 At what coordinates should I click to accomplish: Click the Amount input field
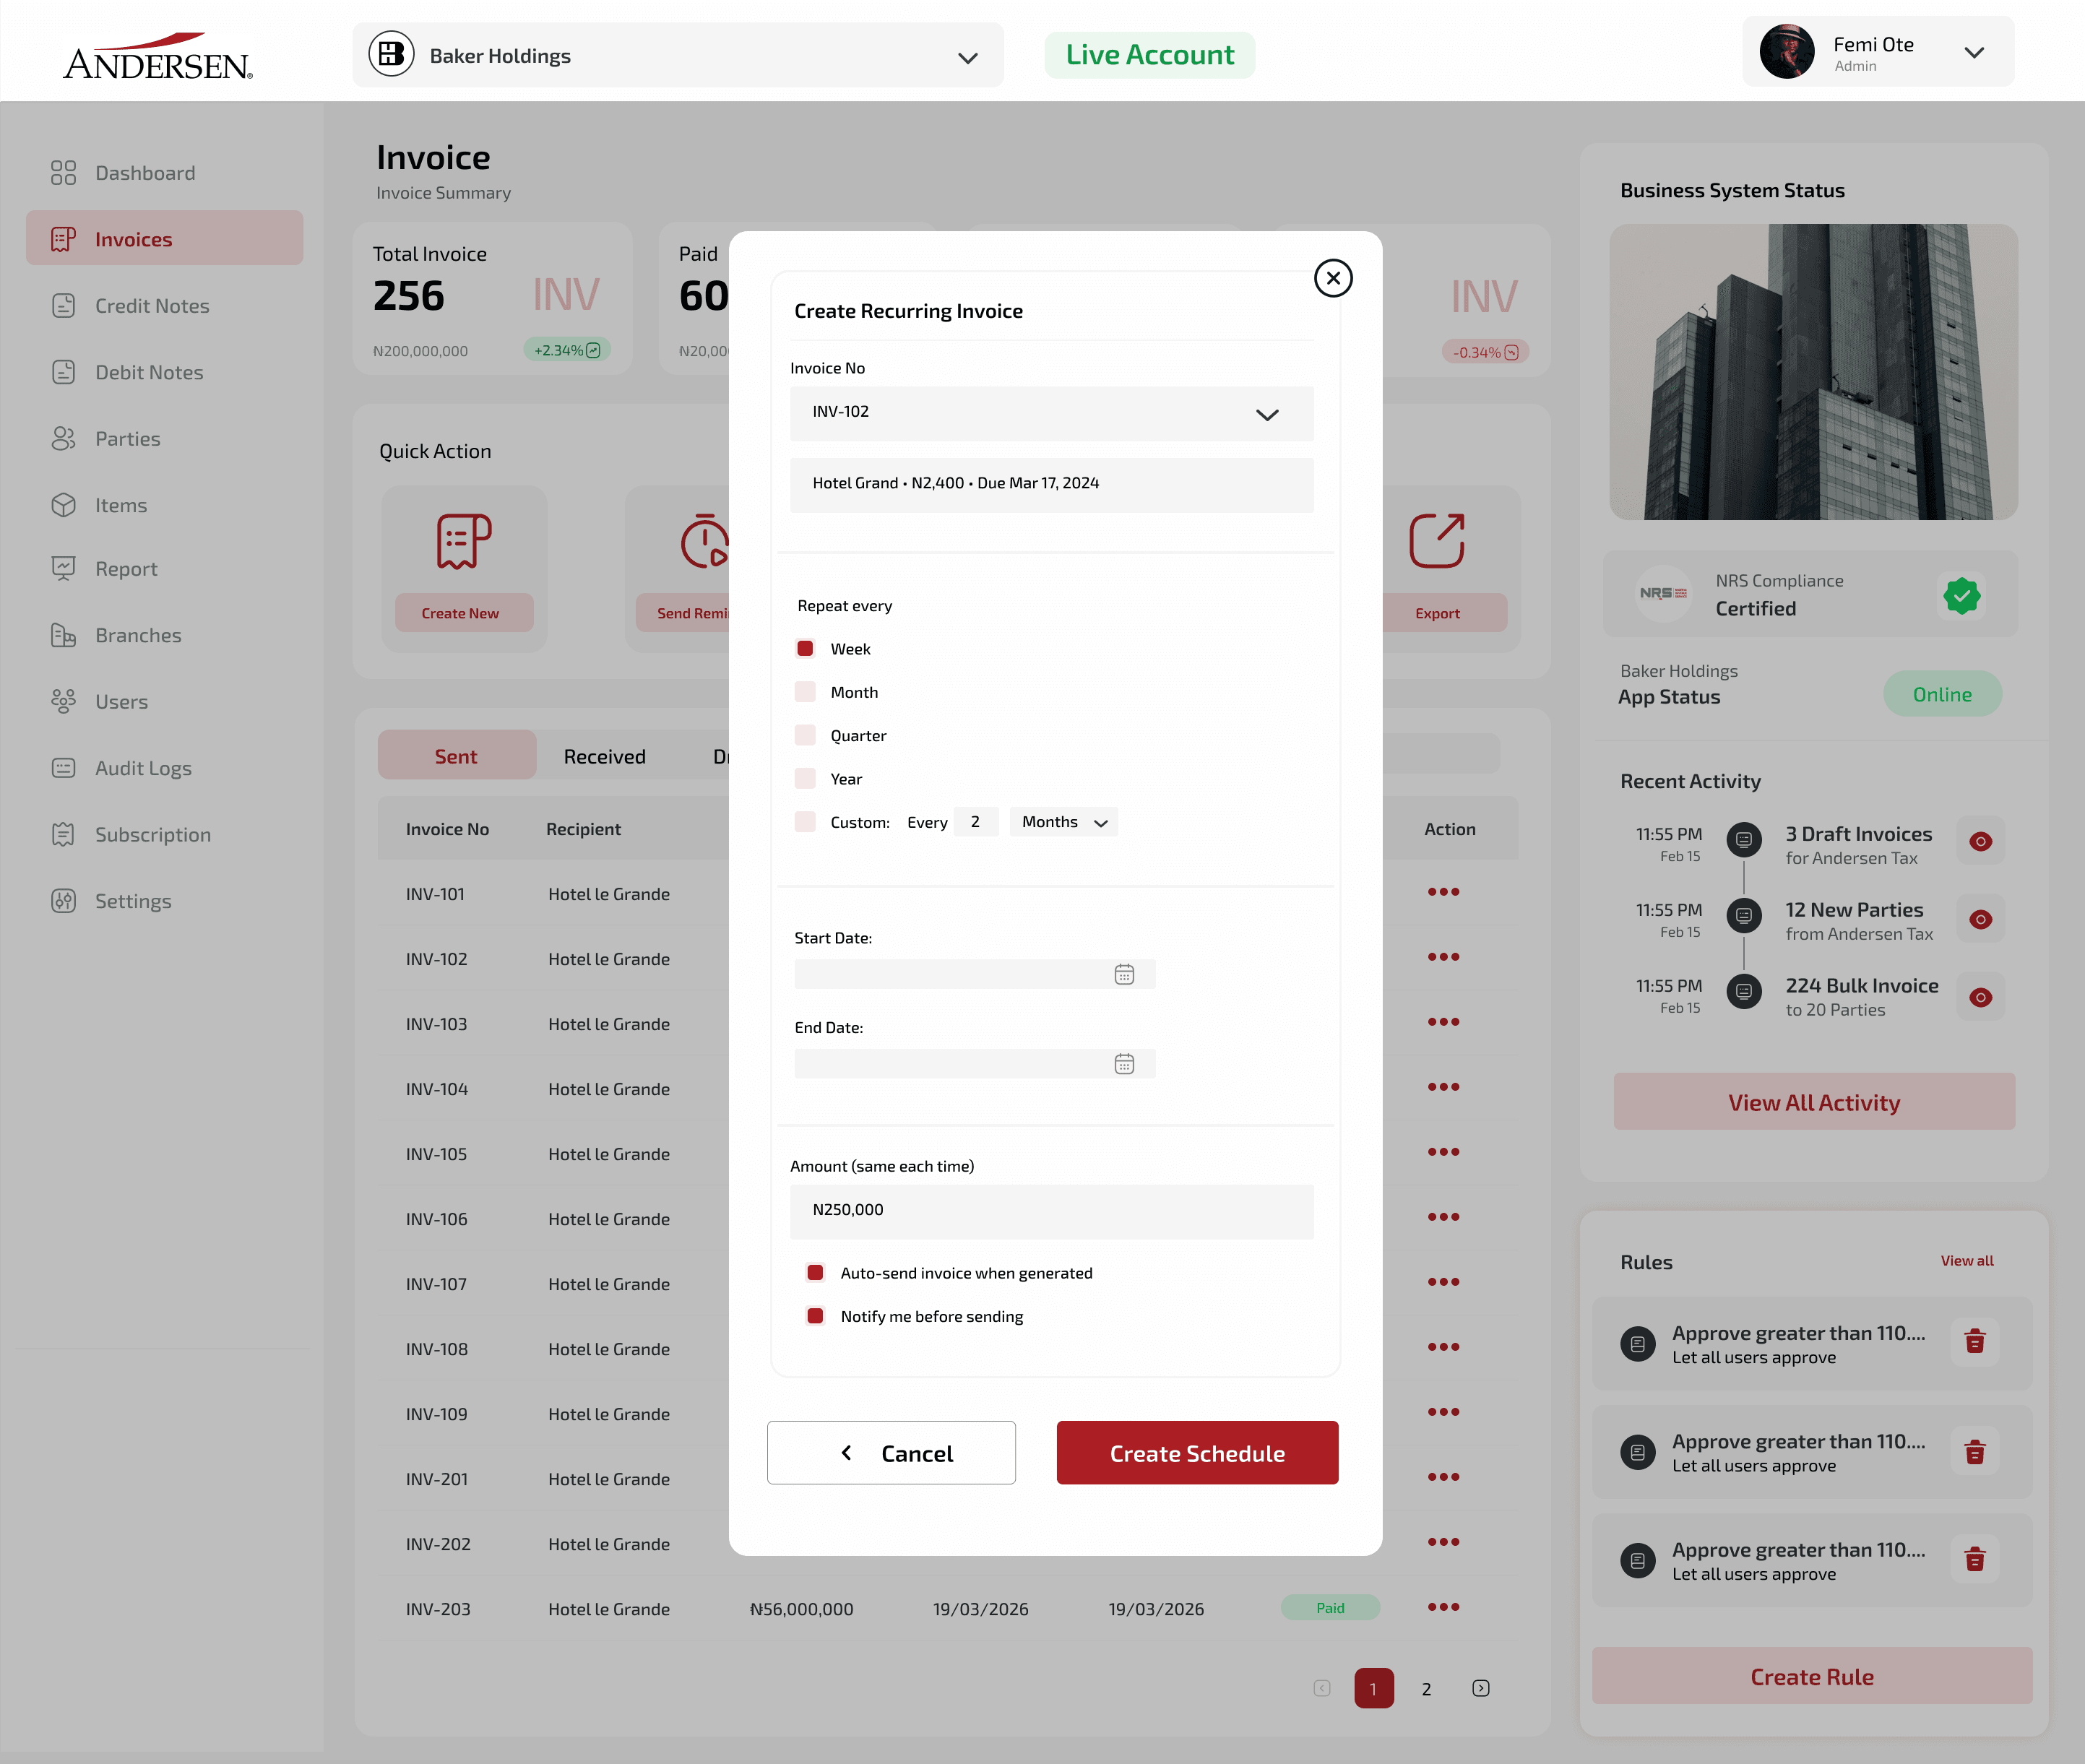coord(1052,1211)
